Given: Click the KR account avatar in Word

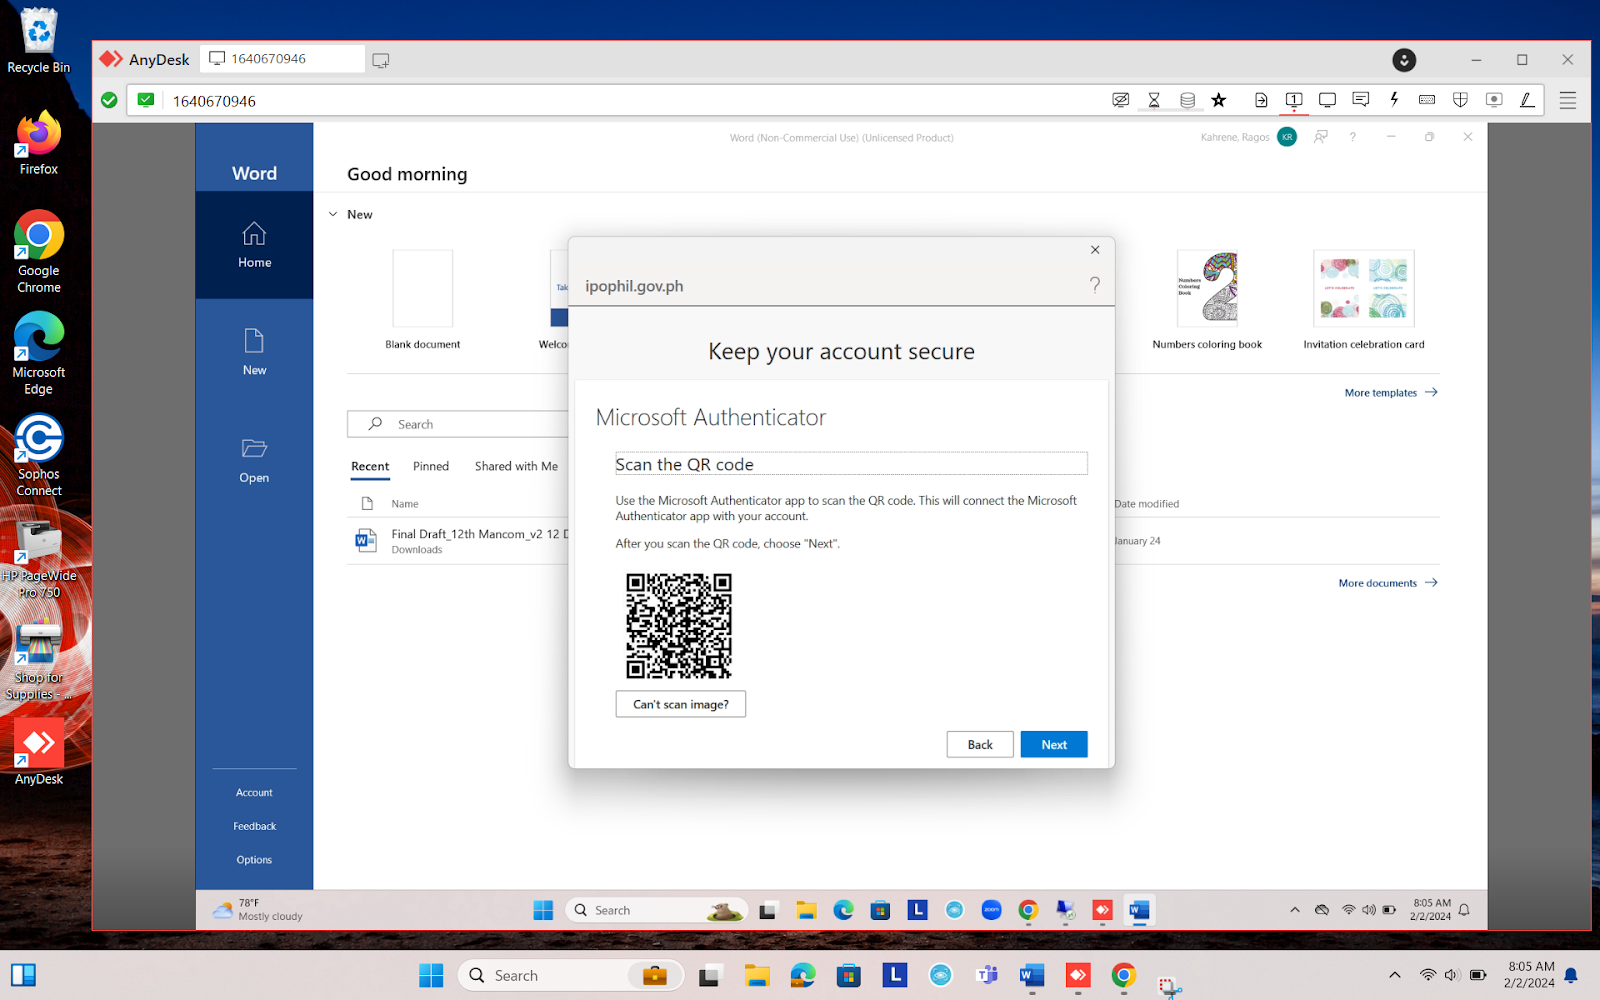Looking at the screenshot, I should coord(1287,137).
